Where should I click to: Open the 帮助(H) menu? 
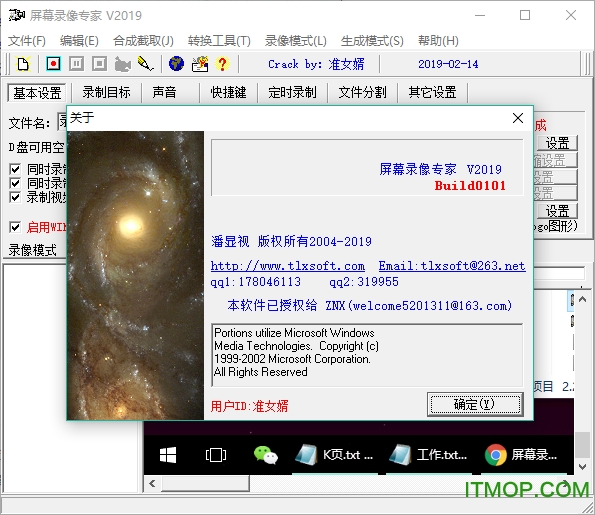coord(438,41)
